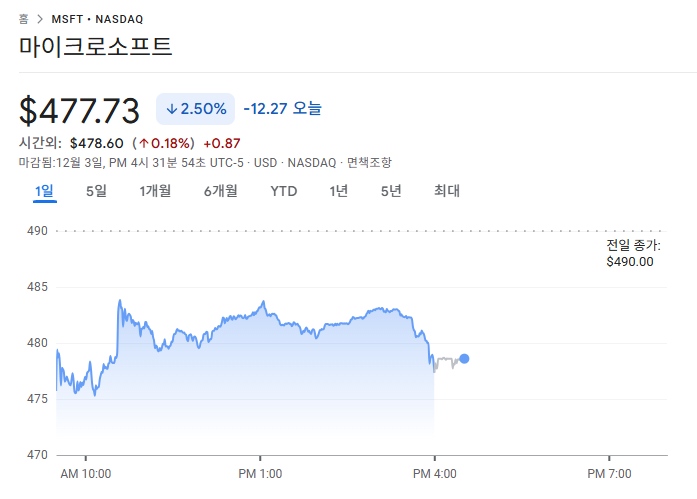Screen dimensions: 697x499
Task: Switch to the 6개월 chart range
Action: (220, 191)
